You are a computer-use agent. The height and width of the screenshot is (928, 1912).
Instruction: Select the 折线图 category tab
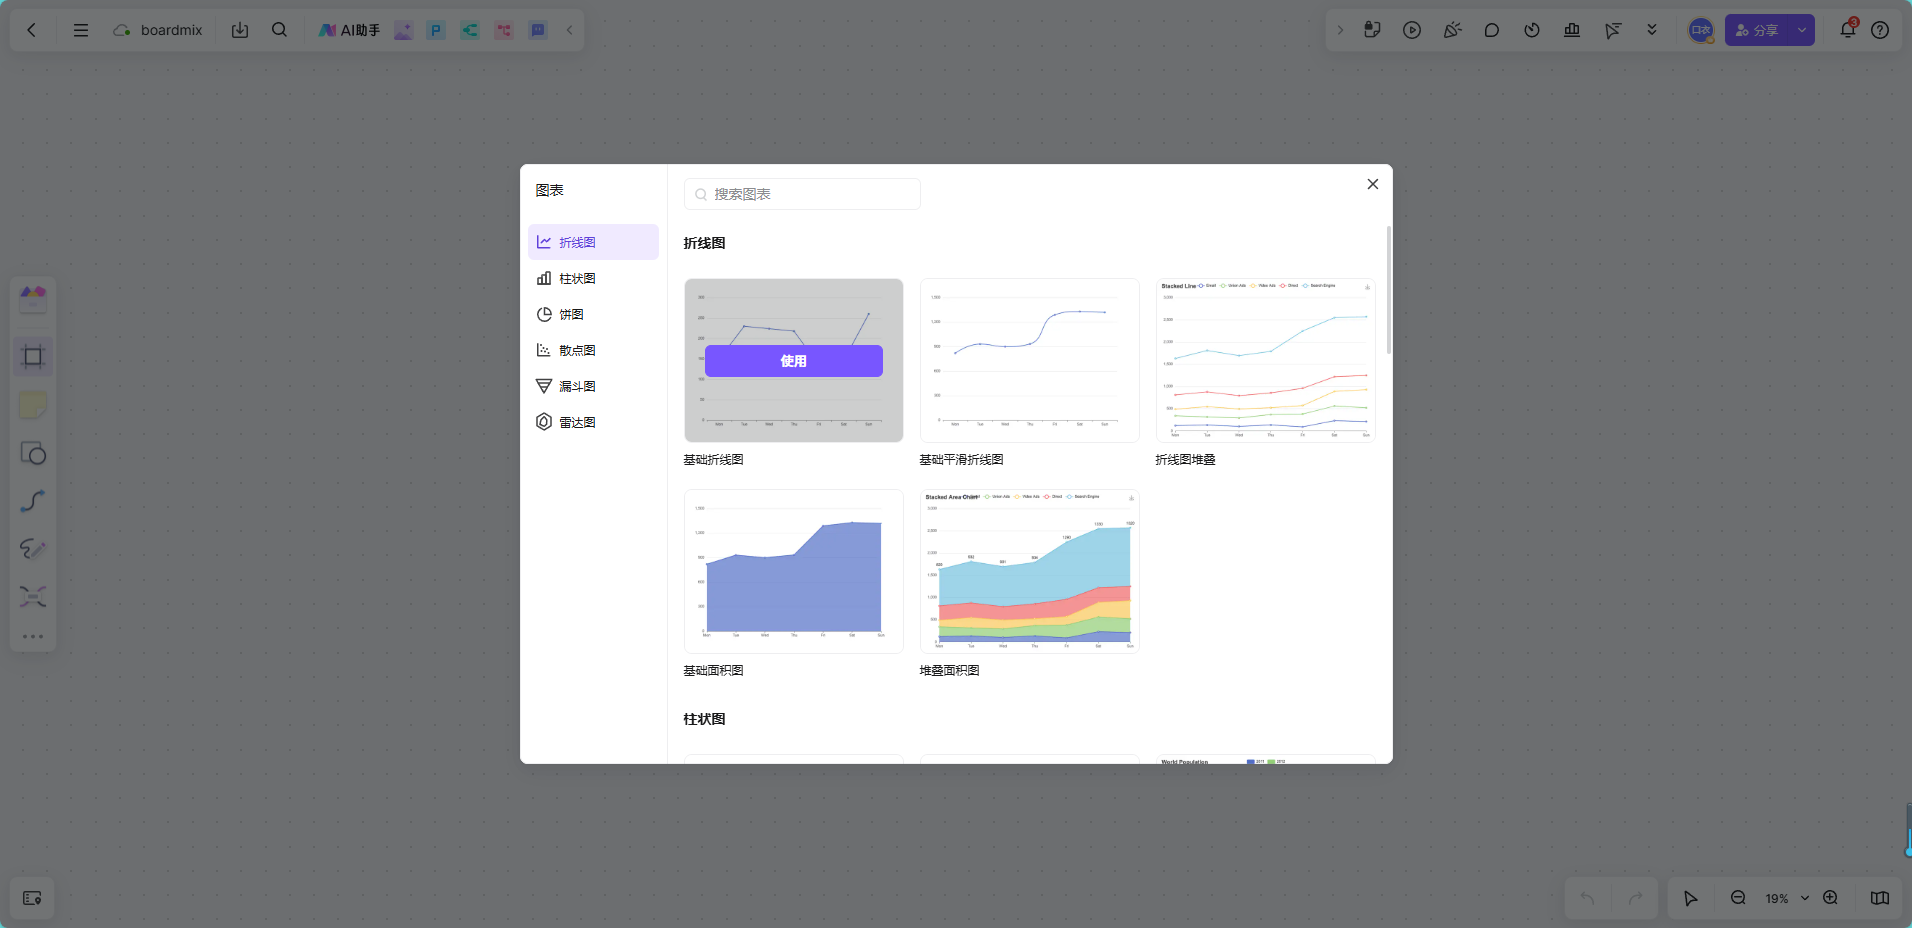593,242
